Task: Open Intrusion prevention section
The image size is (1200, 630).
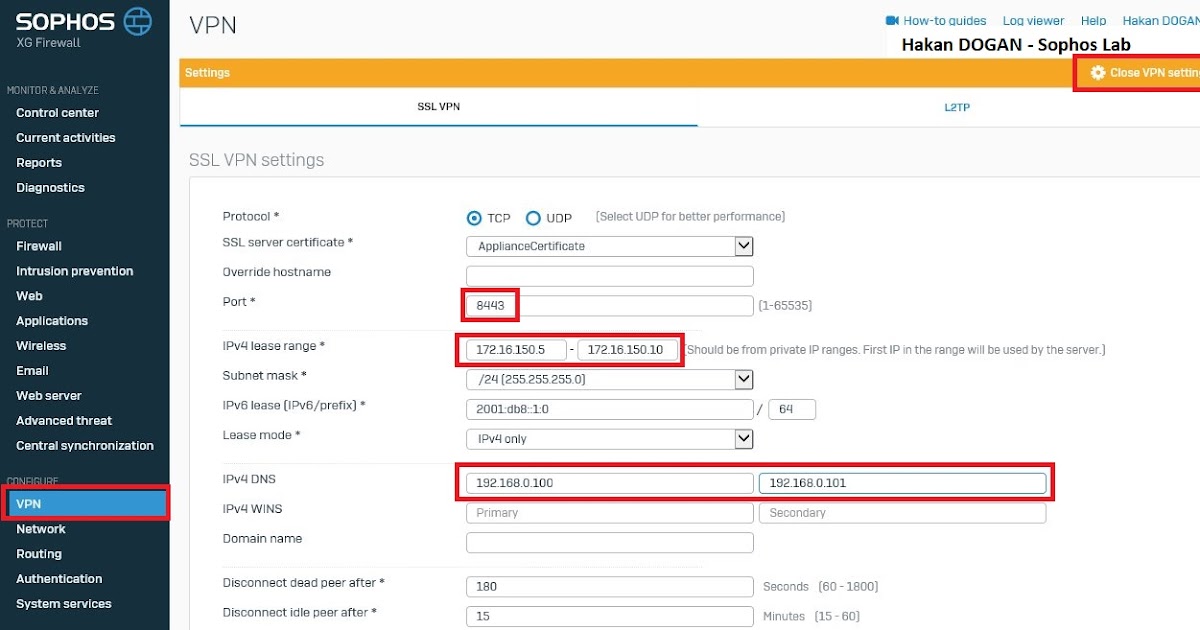Action: click(74, 271)
